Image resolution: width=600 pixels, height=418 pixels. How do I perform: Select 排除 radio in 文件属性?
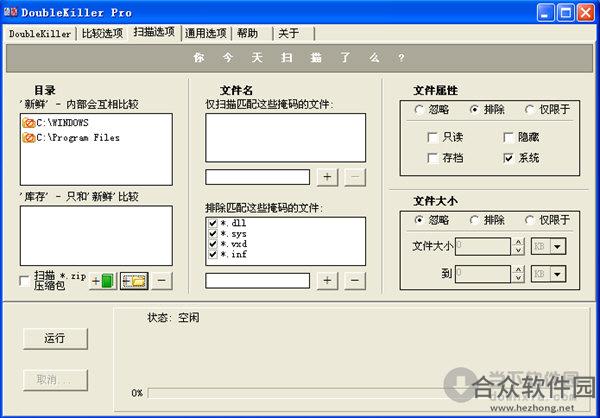[x=474, y=110]
